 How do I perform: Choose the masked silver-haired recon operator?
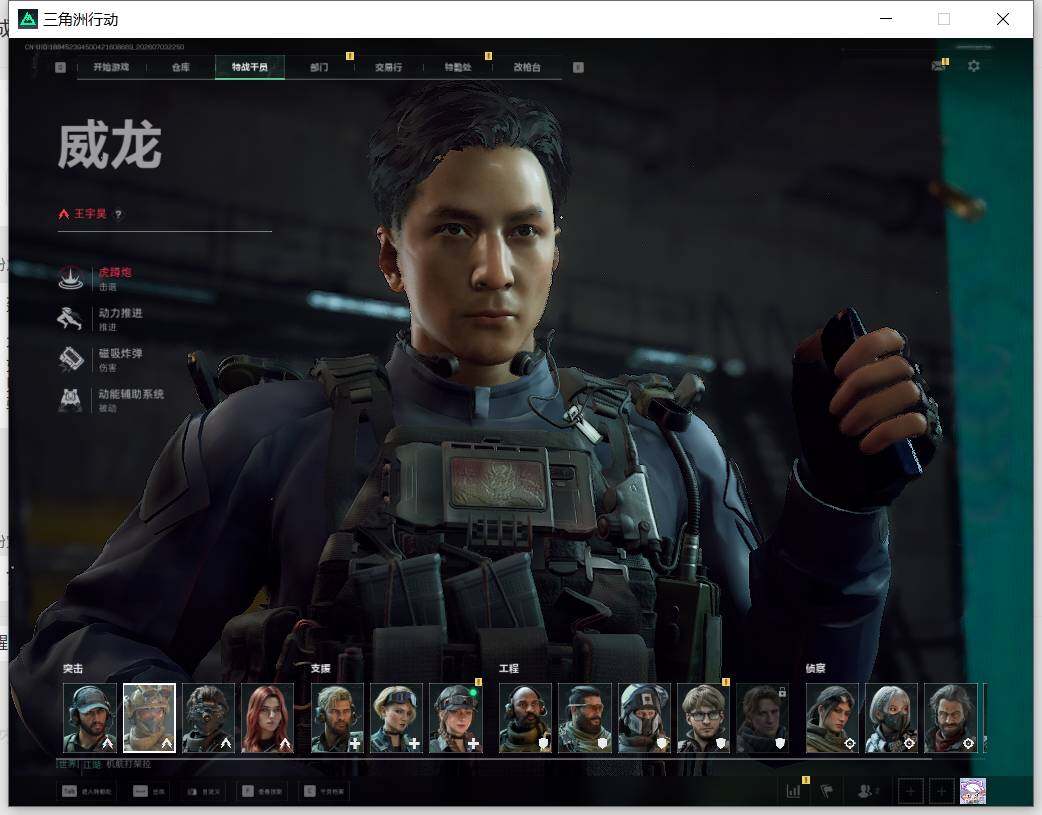891,718
